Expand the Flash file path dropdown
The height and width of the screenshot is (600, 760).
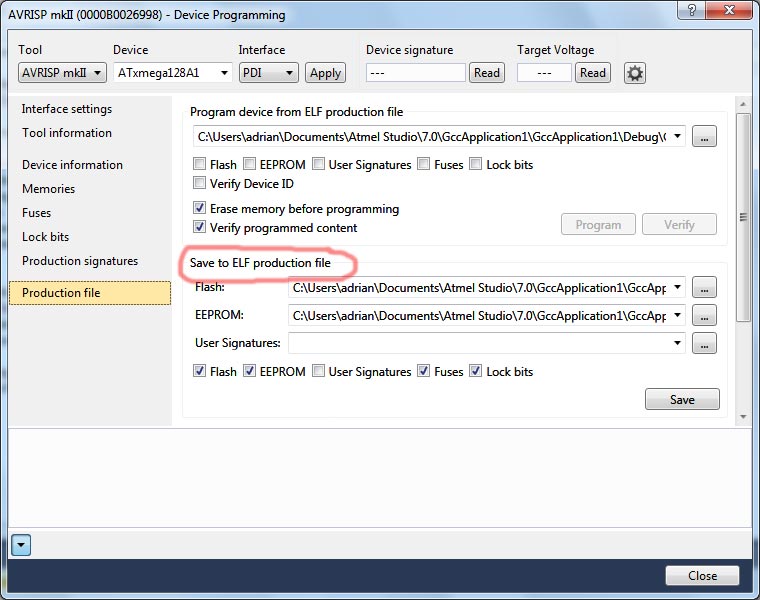[677, 287]
